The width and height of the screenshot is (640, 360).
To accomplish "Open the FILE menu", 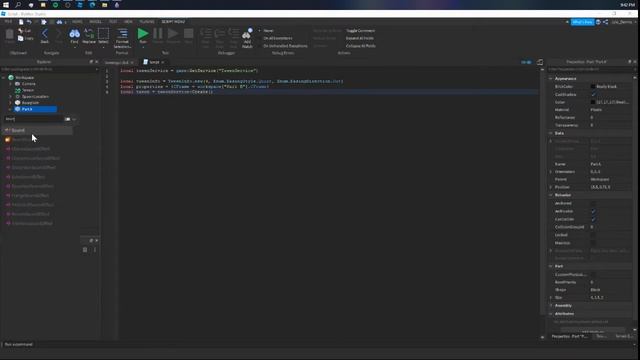I will coord(8,22).
